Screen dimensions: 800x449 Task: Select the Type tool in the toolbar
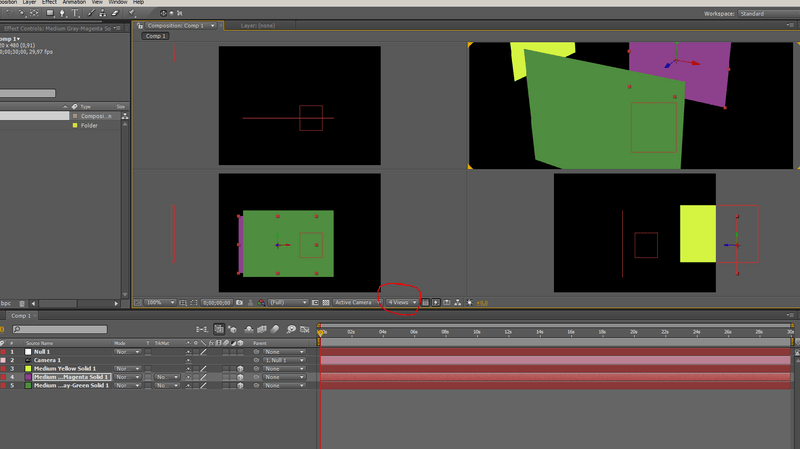coord(75,13)
